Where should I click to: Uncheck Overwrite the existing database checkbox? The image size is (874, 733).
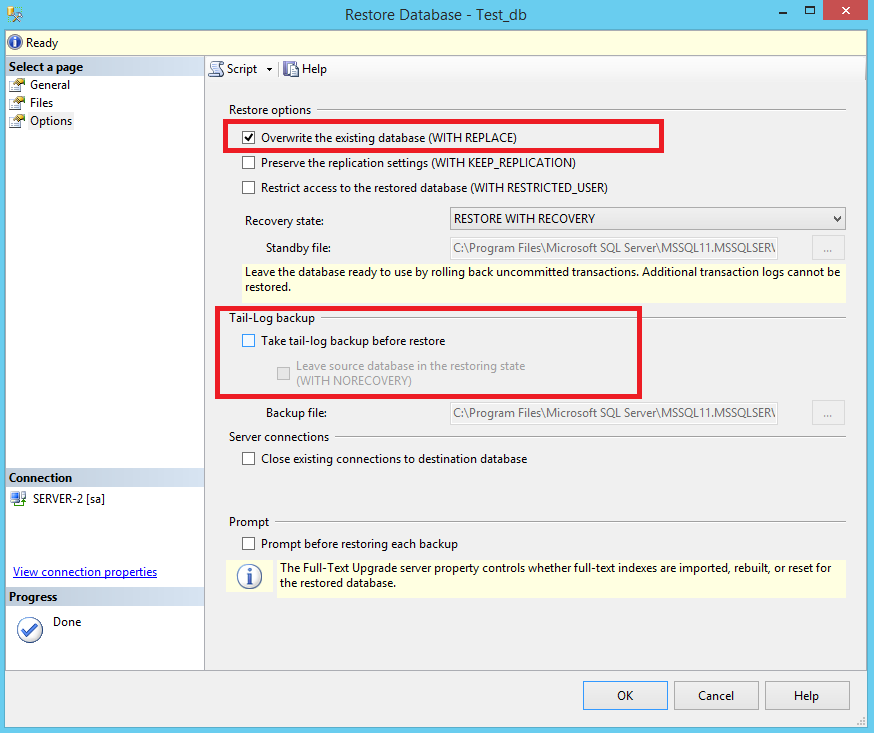tap(249, 137)
